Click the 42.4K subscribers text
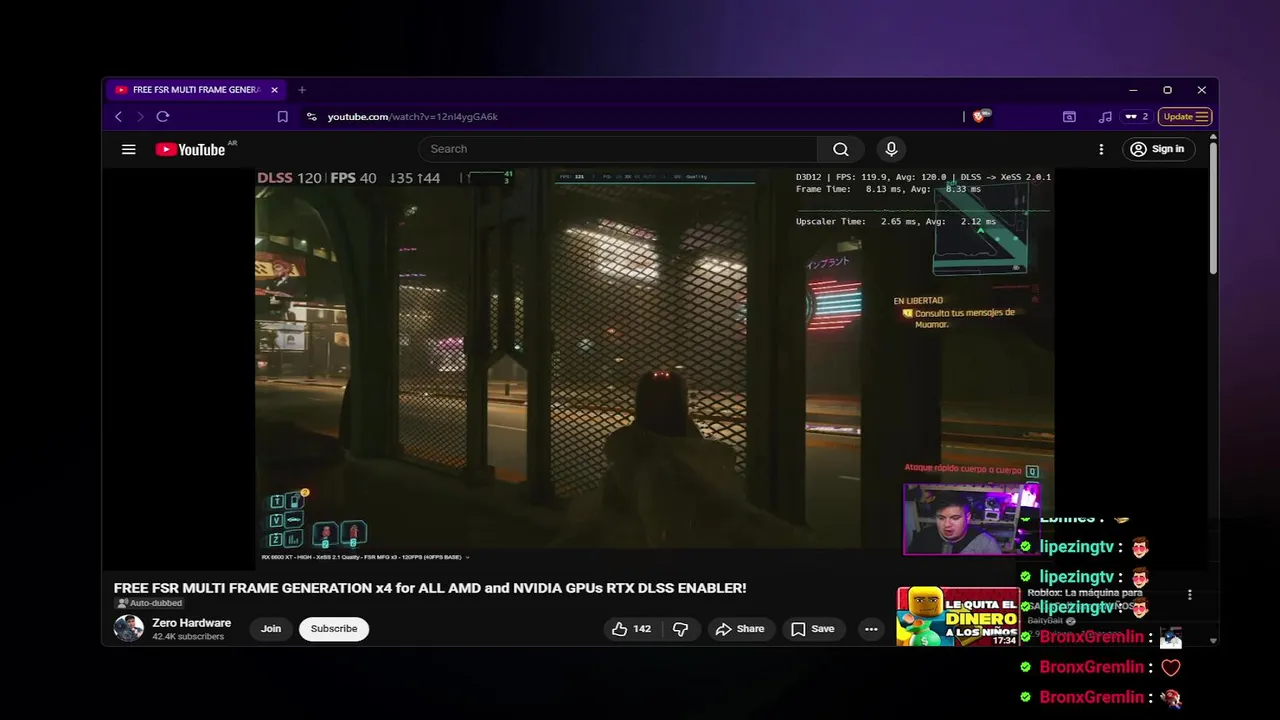 coord(188,637)
